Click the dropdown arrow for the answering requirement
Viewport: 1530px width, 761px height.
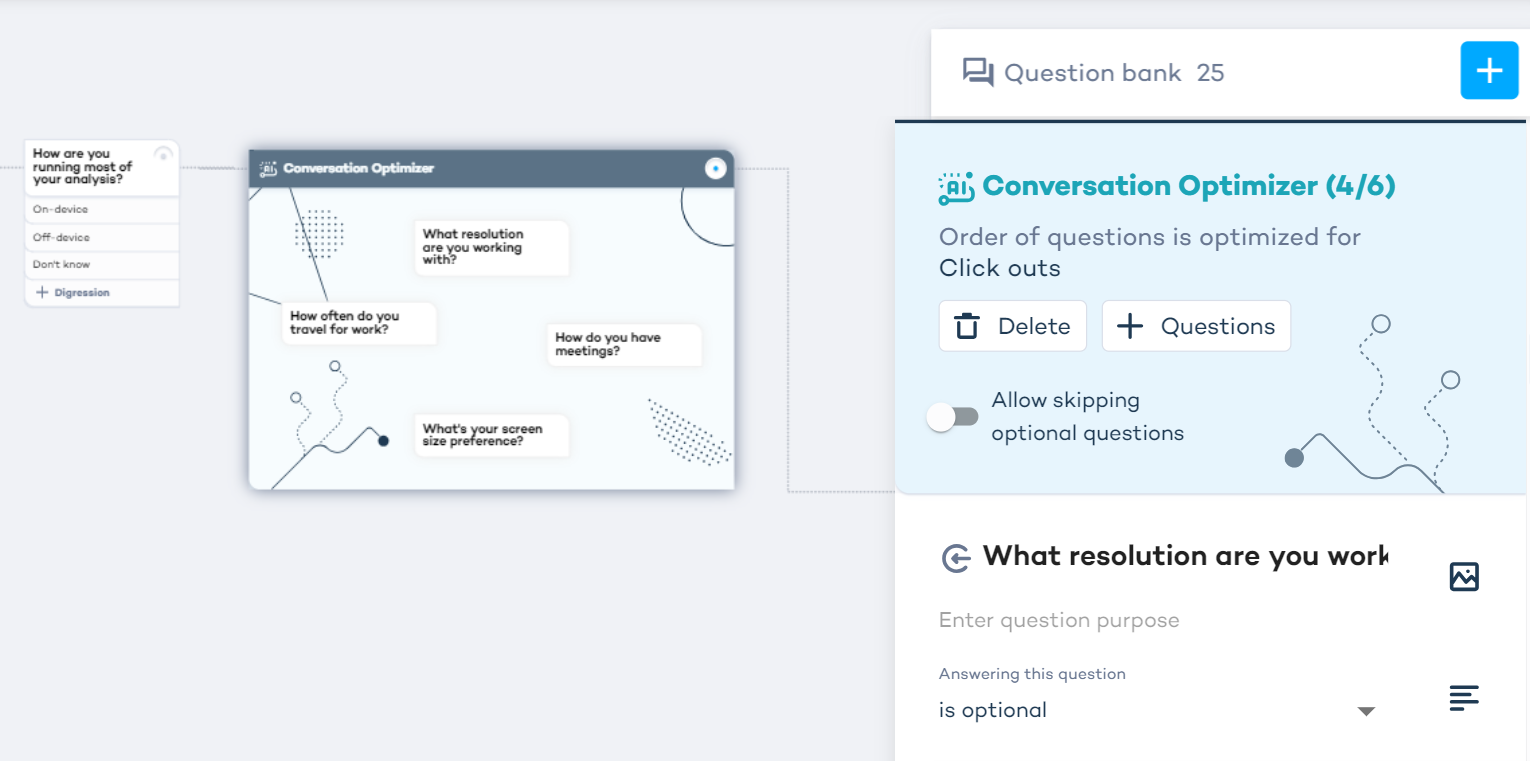1366,711
